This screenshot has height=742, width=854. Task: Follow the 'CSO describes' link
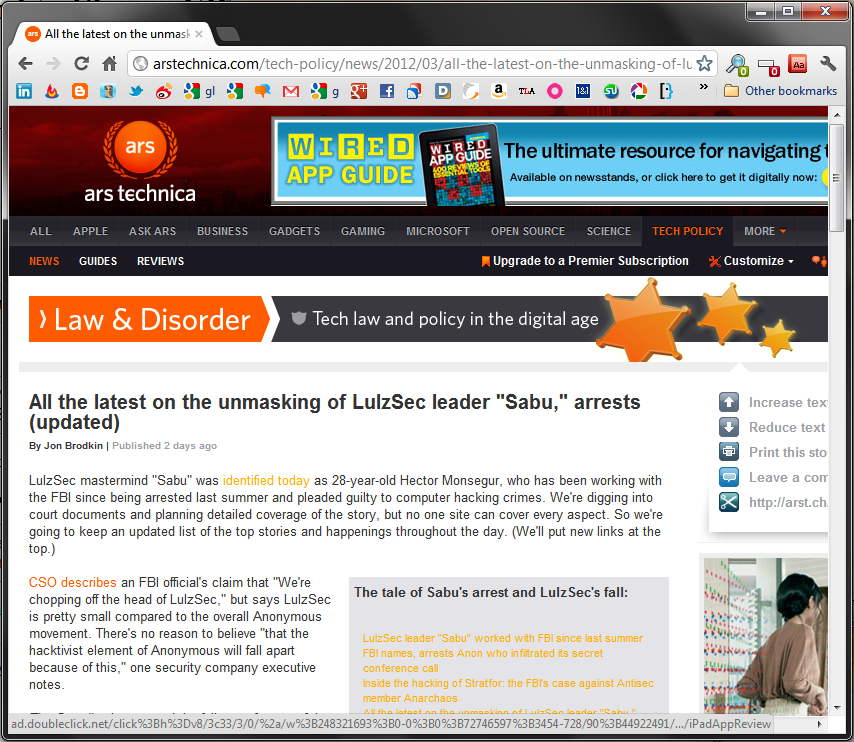[x=72, y=582]
